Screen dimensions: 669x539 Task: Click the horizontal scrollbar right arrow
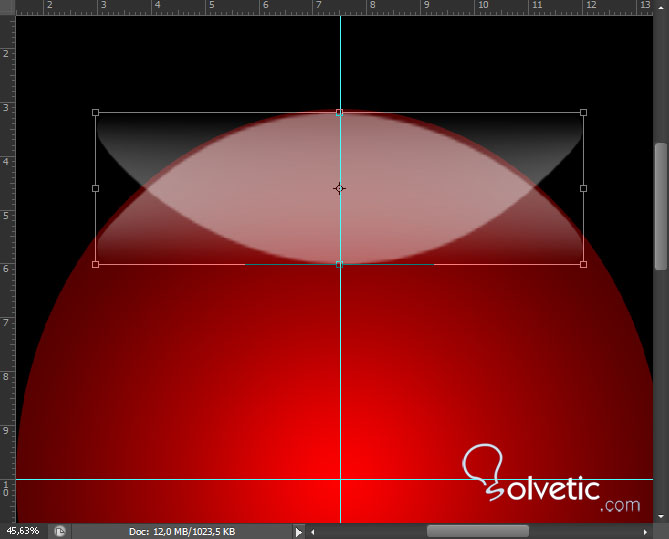pyautogui.click(x=645, y=532)
